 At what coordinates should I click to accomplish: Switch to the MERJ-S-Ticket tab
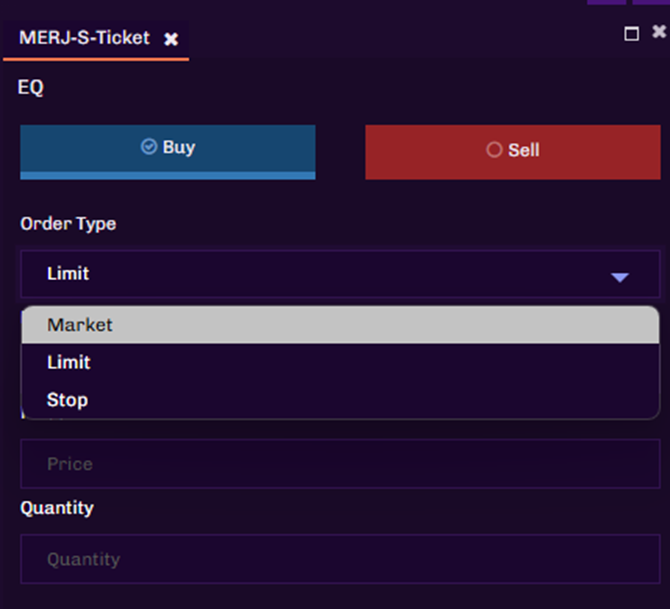coord(84,38)
